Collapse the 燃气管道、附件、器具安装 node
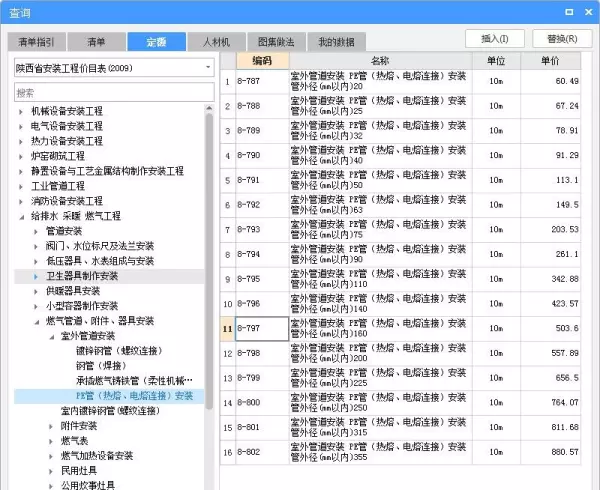Viewport: 600px width, 490px height. 36,322
